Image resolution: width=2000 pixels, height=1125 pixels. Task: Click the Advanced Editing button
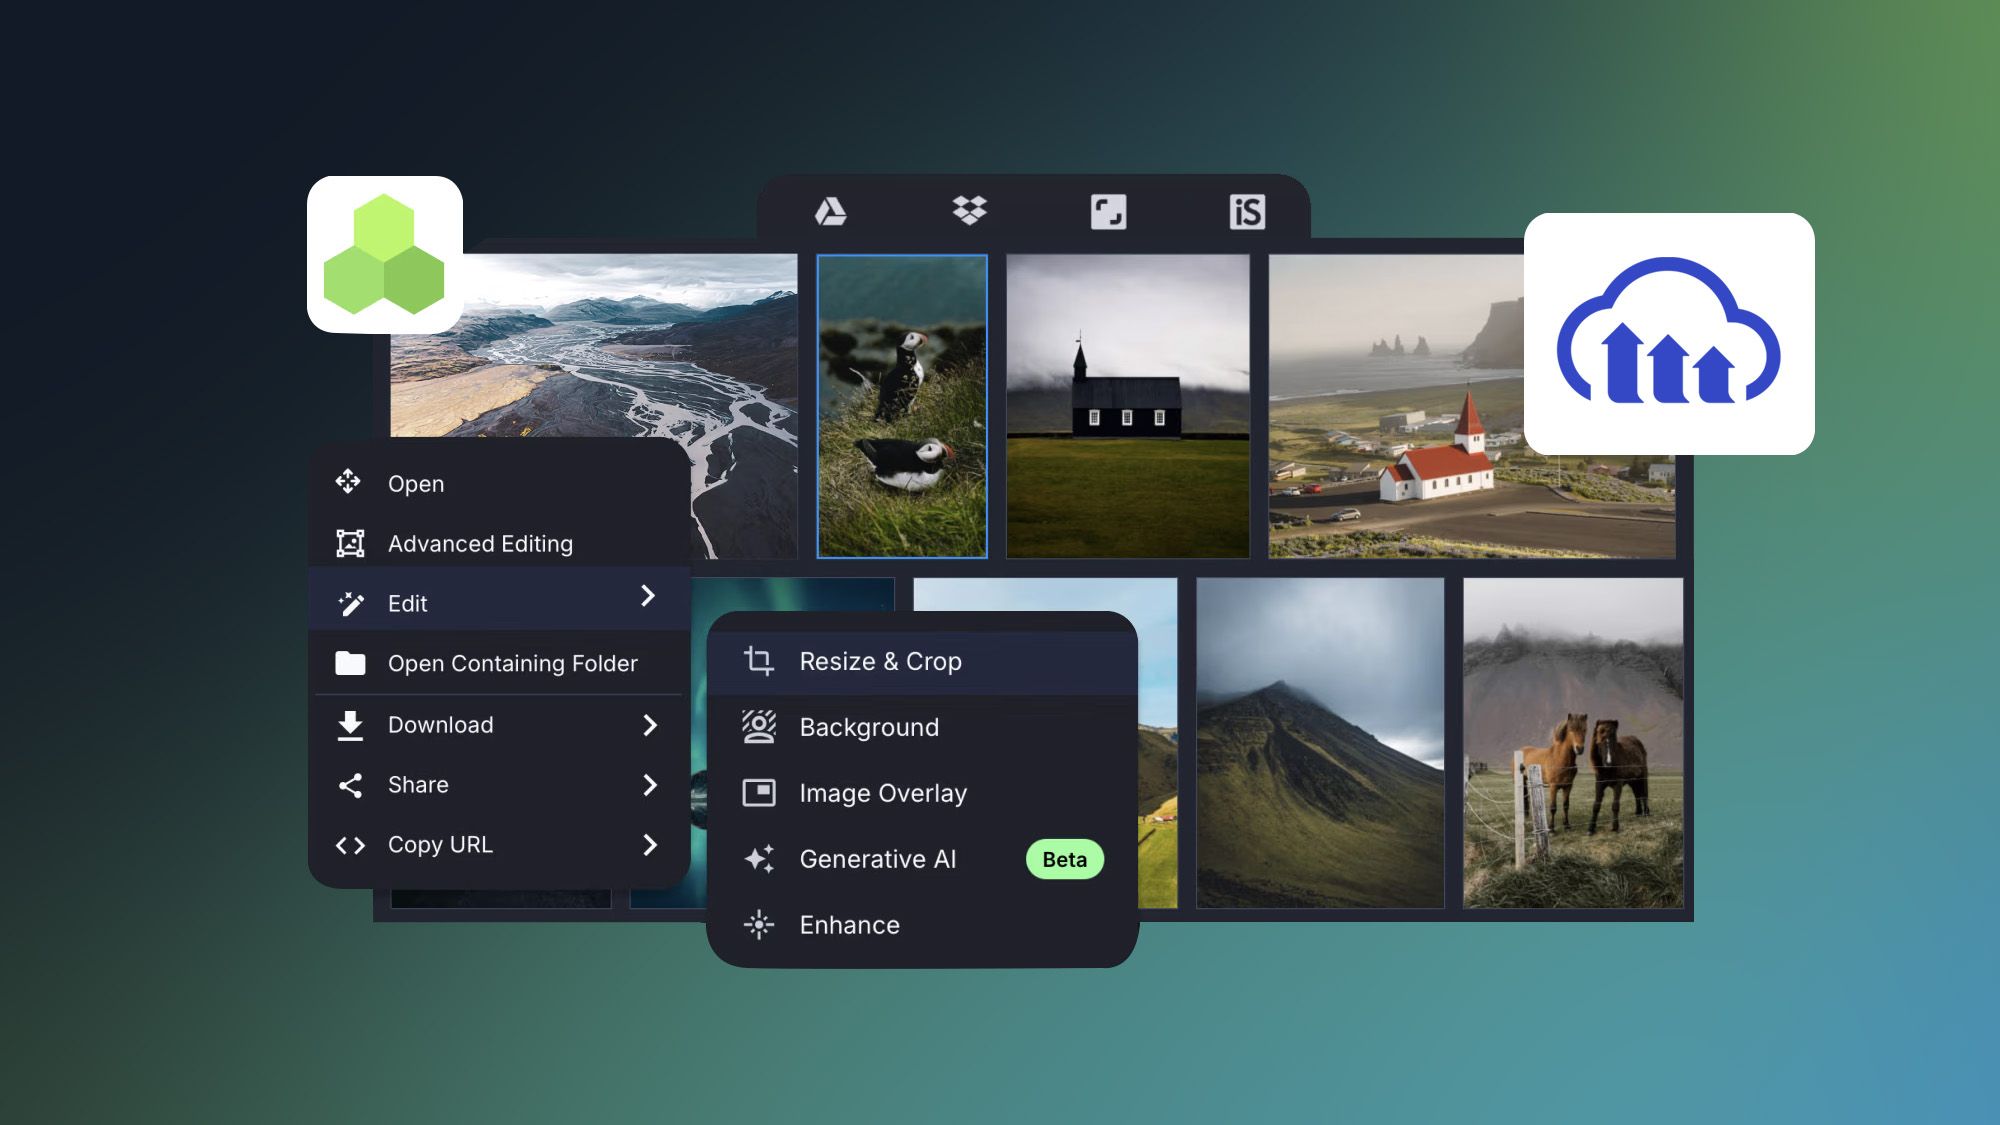click(x=479, y=543)
